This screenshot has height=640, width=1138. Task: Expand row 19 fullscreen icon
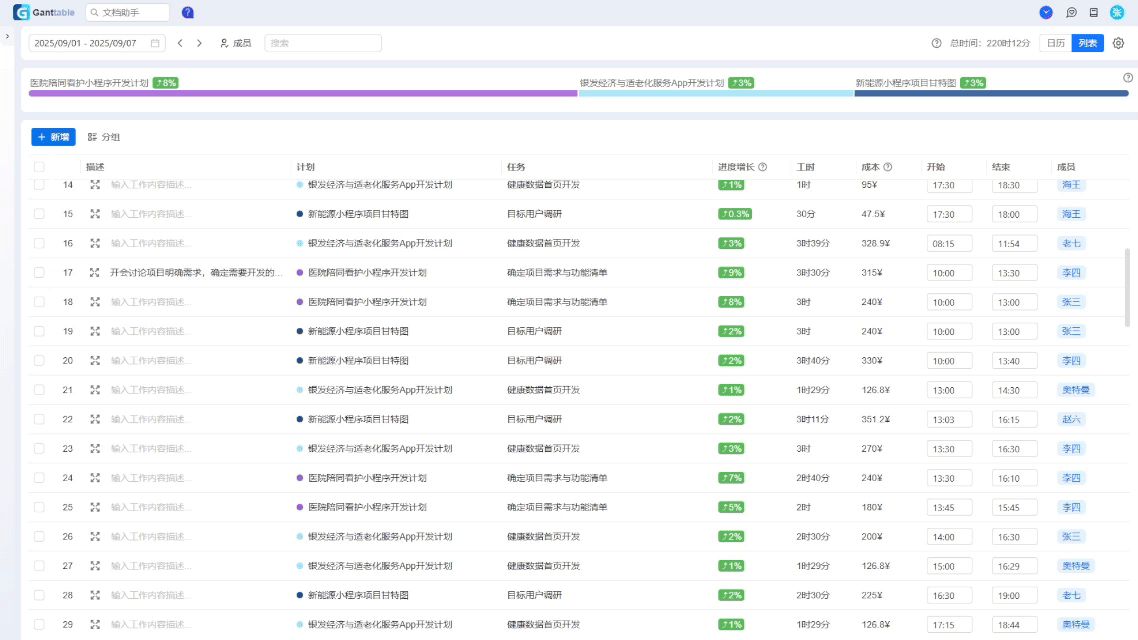tap(95, 331)
